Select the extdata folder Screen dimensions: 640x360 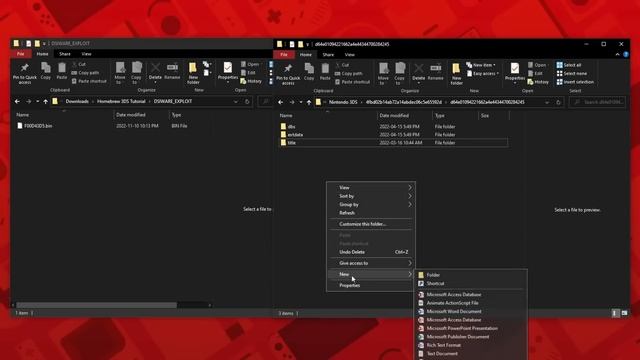394,134
